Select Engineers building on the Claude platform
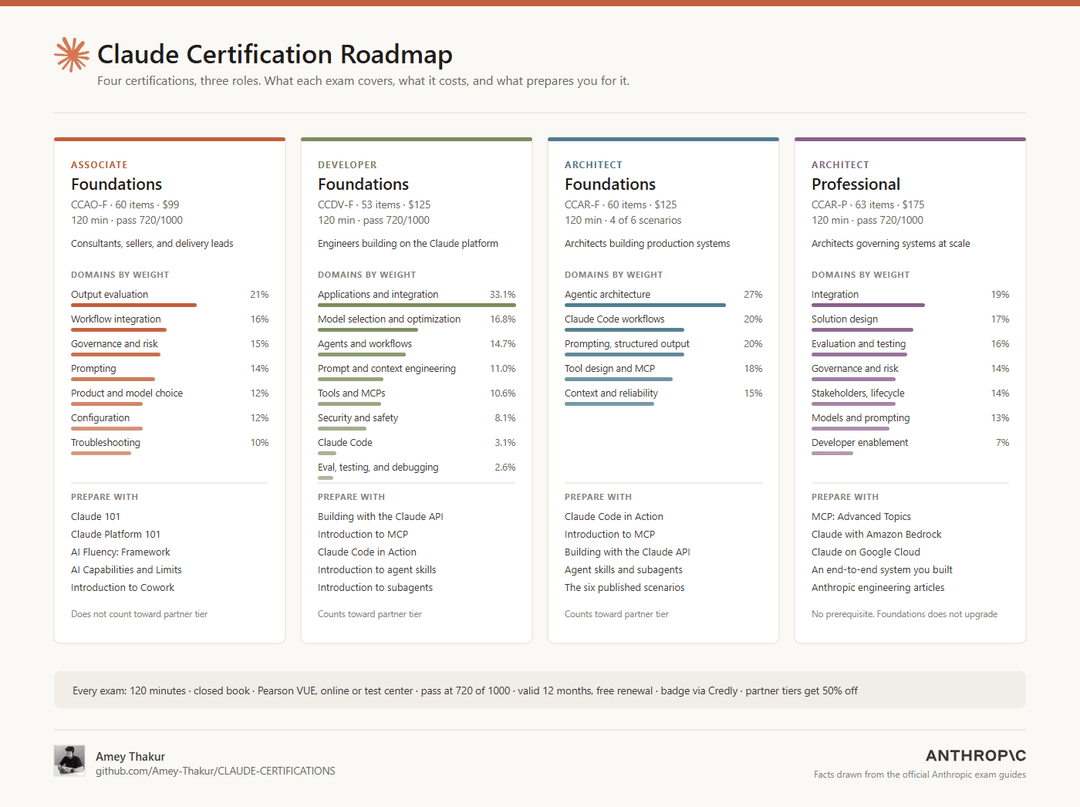The image size is (1080, 807). point(408,243)
